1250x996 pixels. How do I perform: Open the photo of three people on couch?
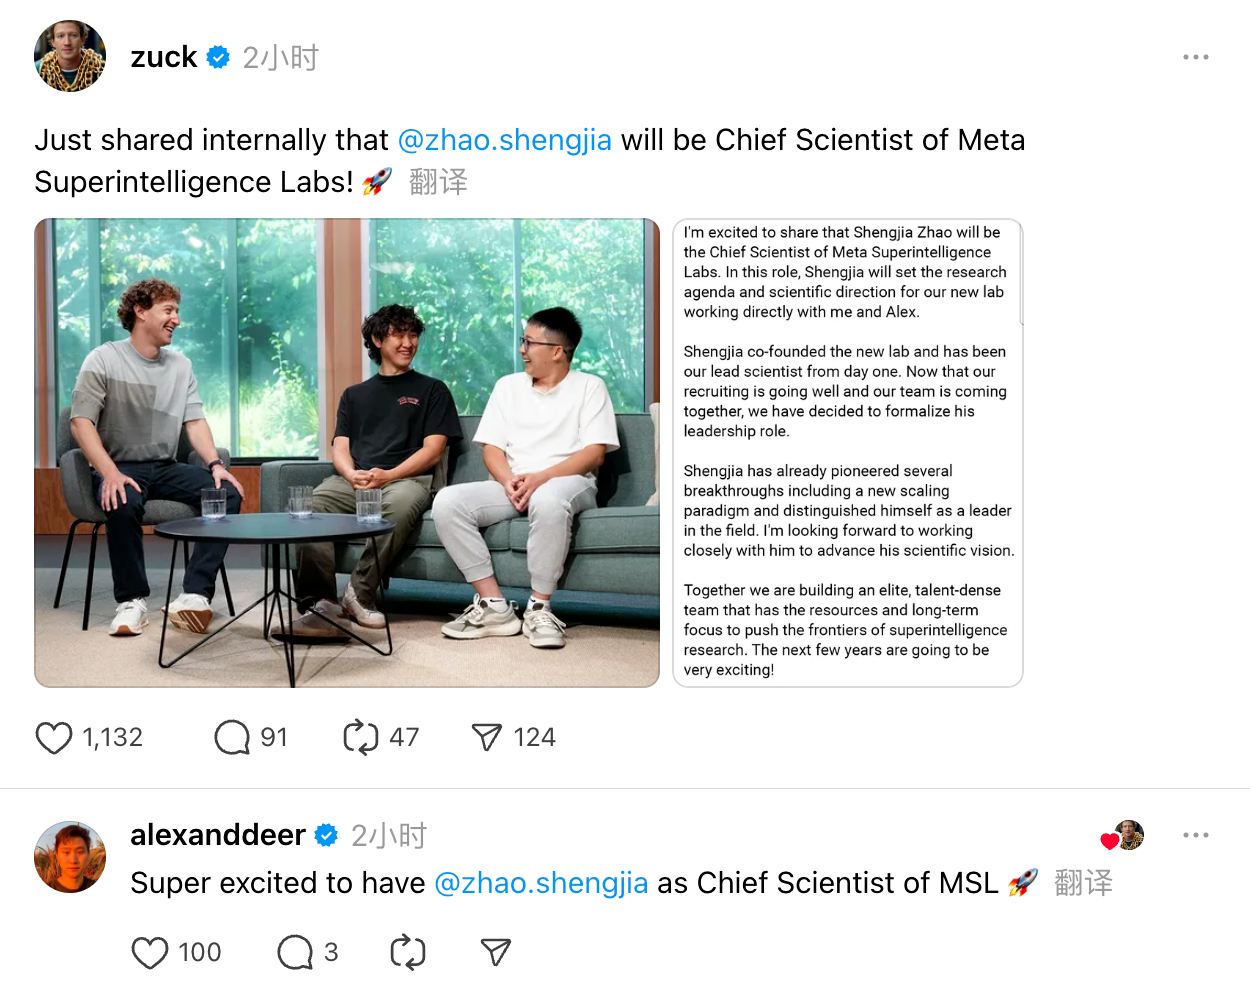(347, 453)
